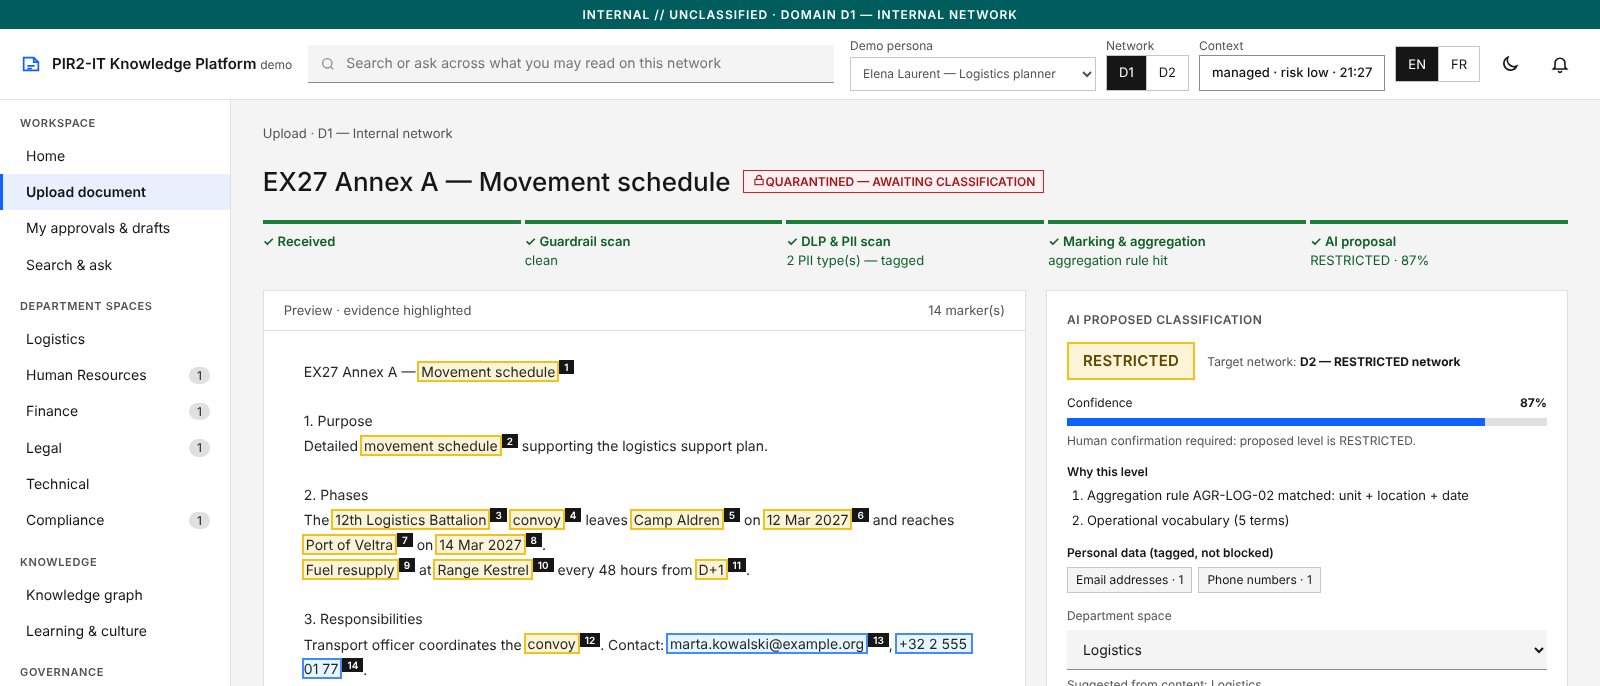The image size is (1600, 686).
Task: Click the Compliance count badge
Action: (x=199, y=521)
